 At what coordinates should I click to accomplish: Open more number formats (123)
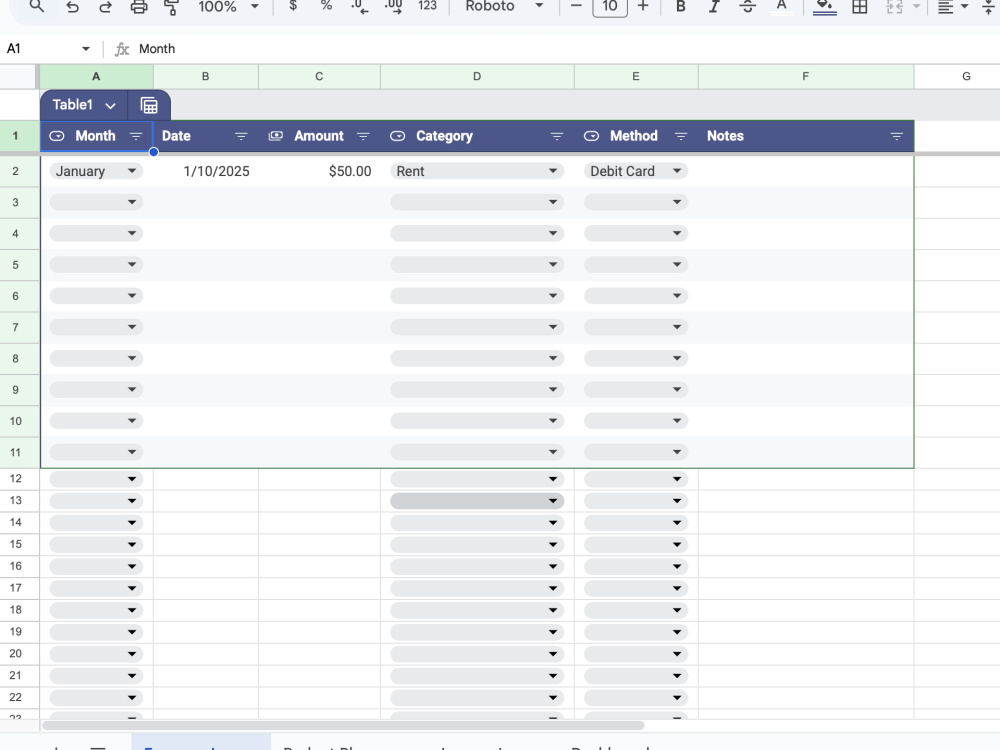point(427,6)
